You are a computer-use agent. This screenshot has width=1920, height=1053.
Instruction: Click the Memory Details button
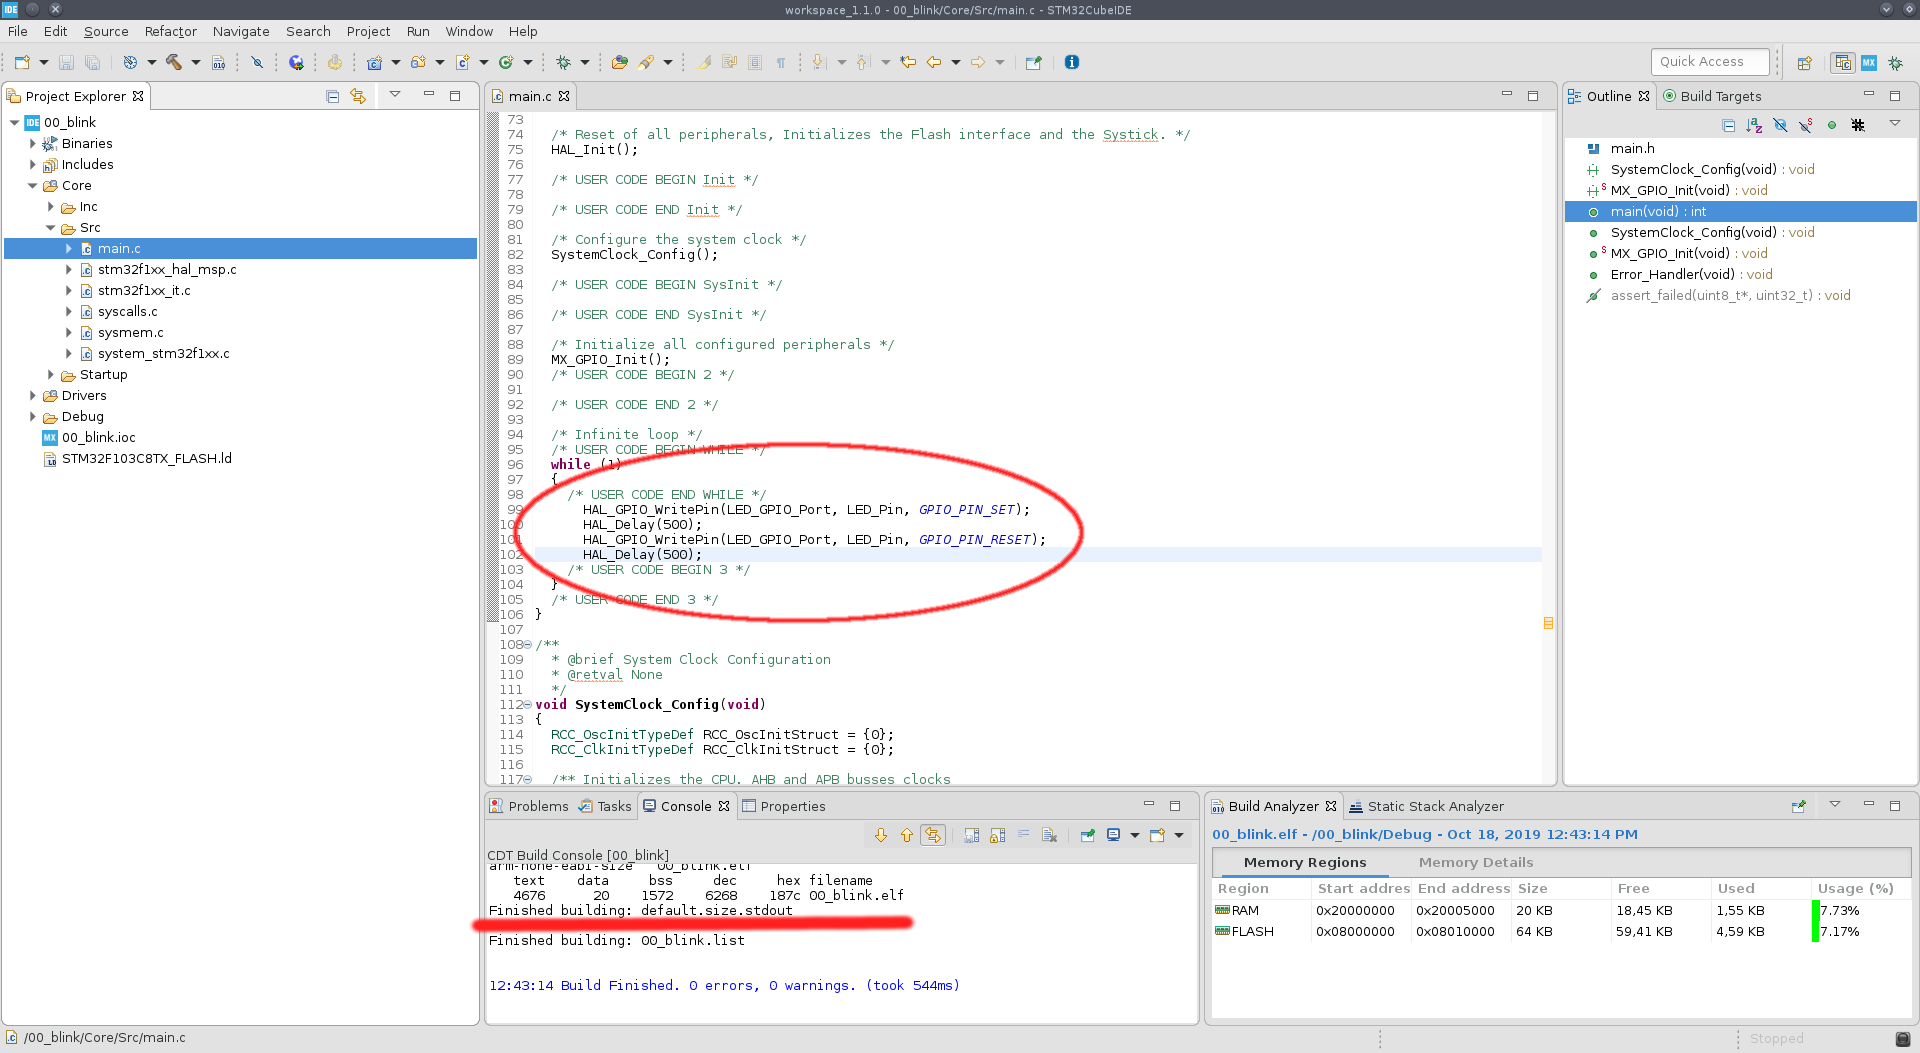point(1475,862)
